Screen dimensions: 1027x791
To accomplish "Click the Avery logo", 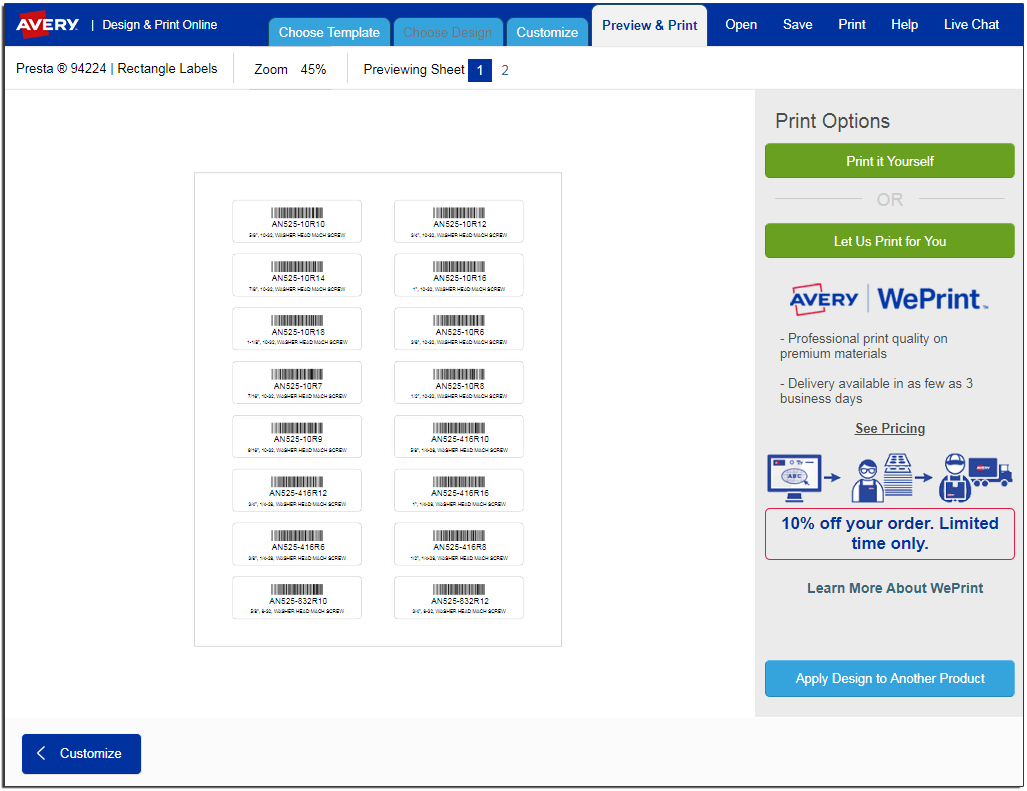I will tap(47, 25).
